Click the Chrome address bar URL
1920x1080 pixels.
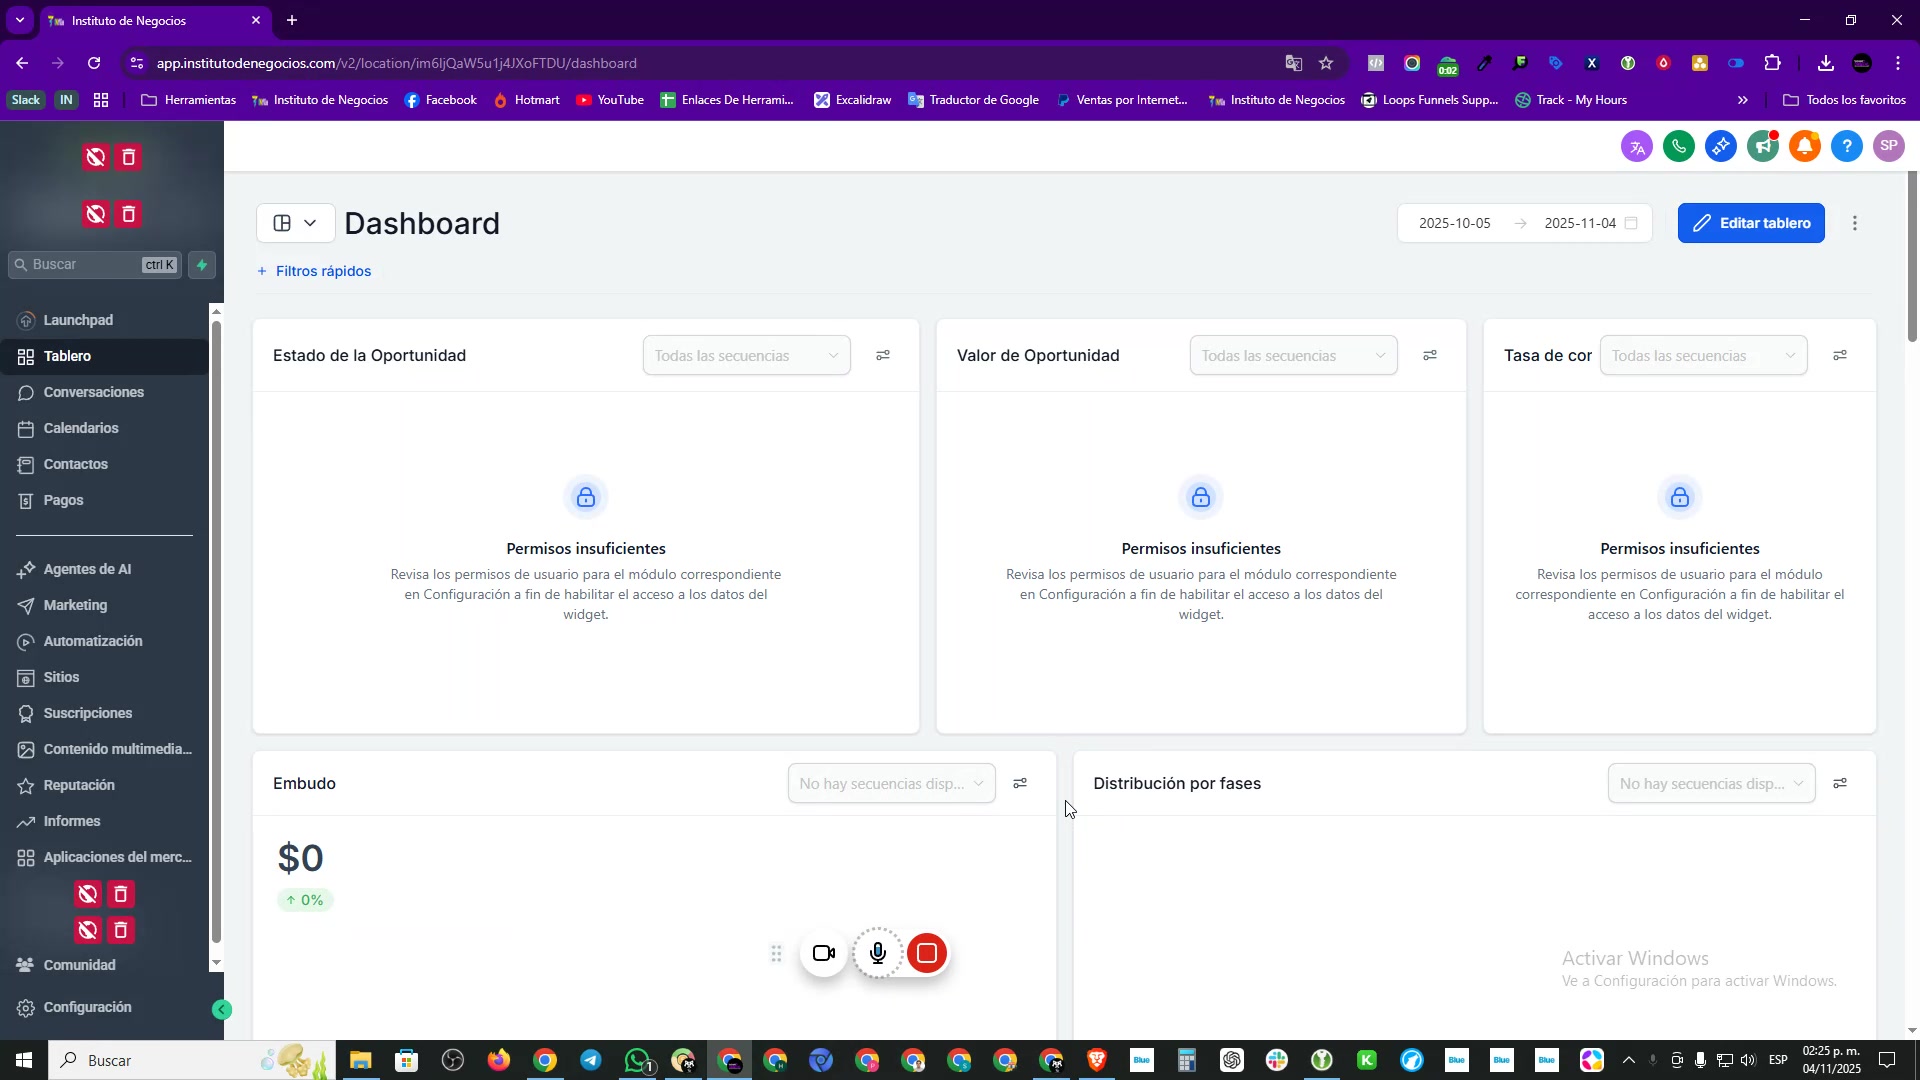click(396, 63)
